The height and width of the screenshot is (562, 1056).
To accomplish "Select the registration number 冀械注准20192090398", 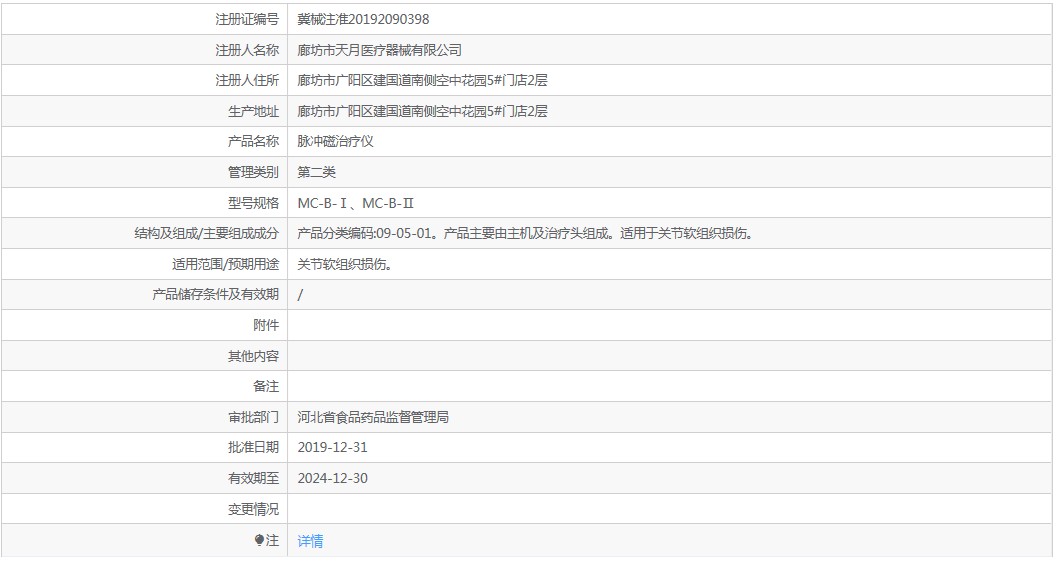I will click(x=363, y=20).
